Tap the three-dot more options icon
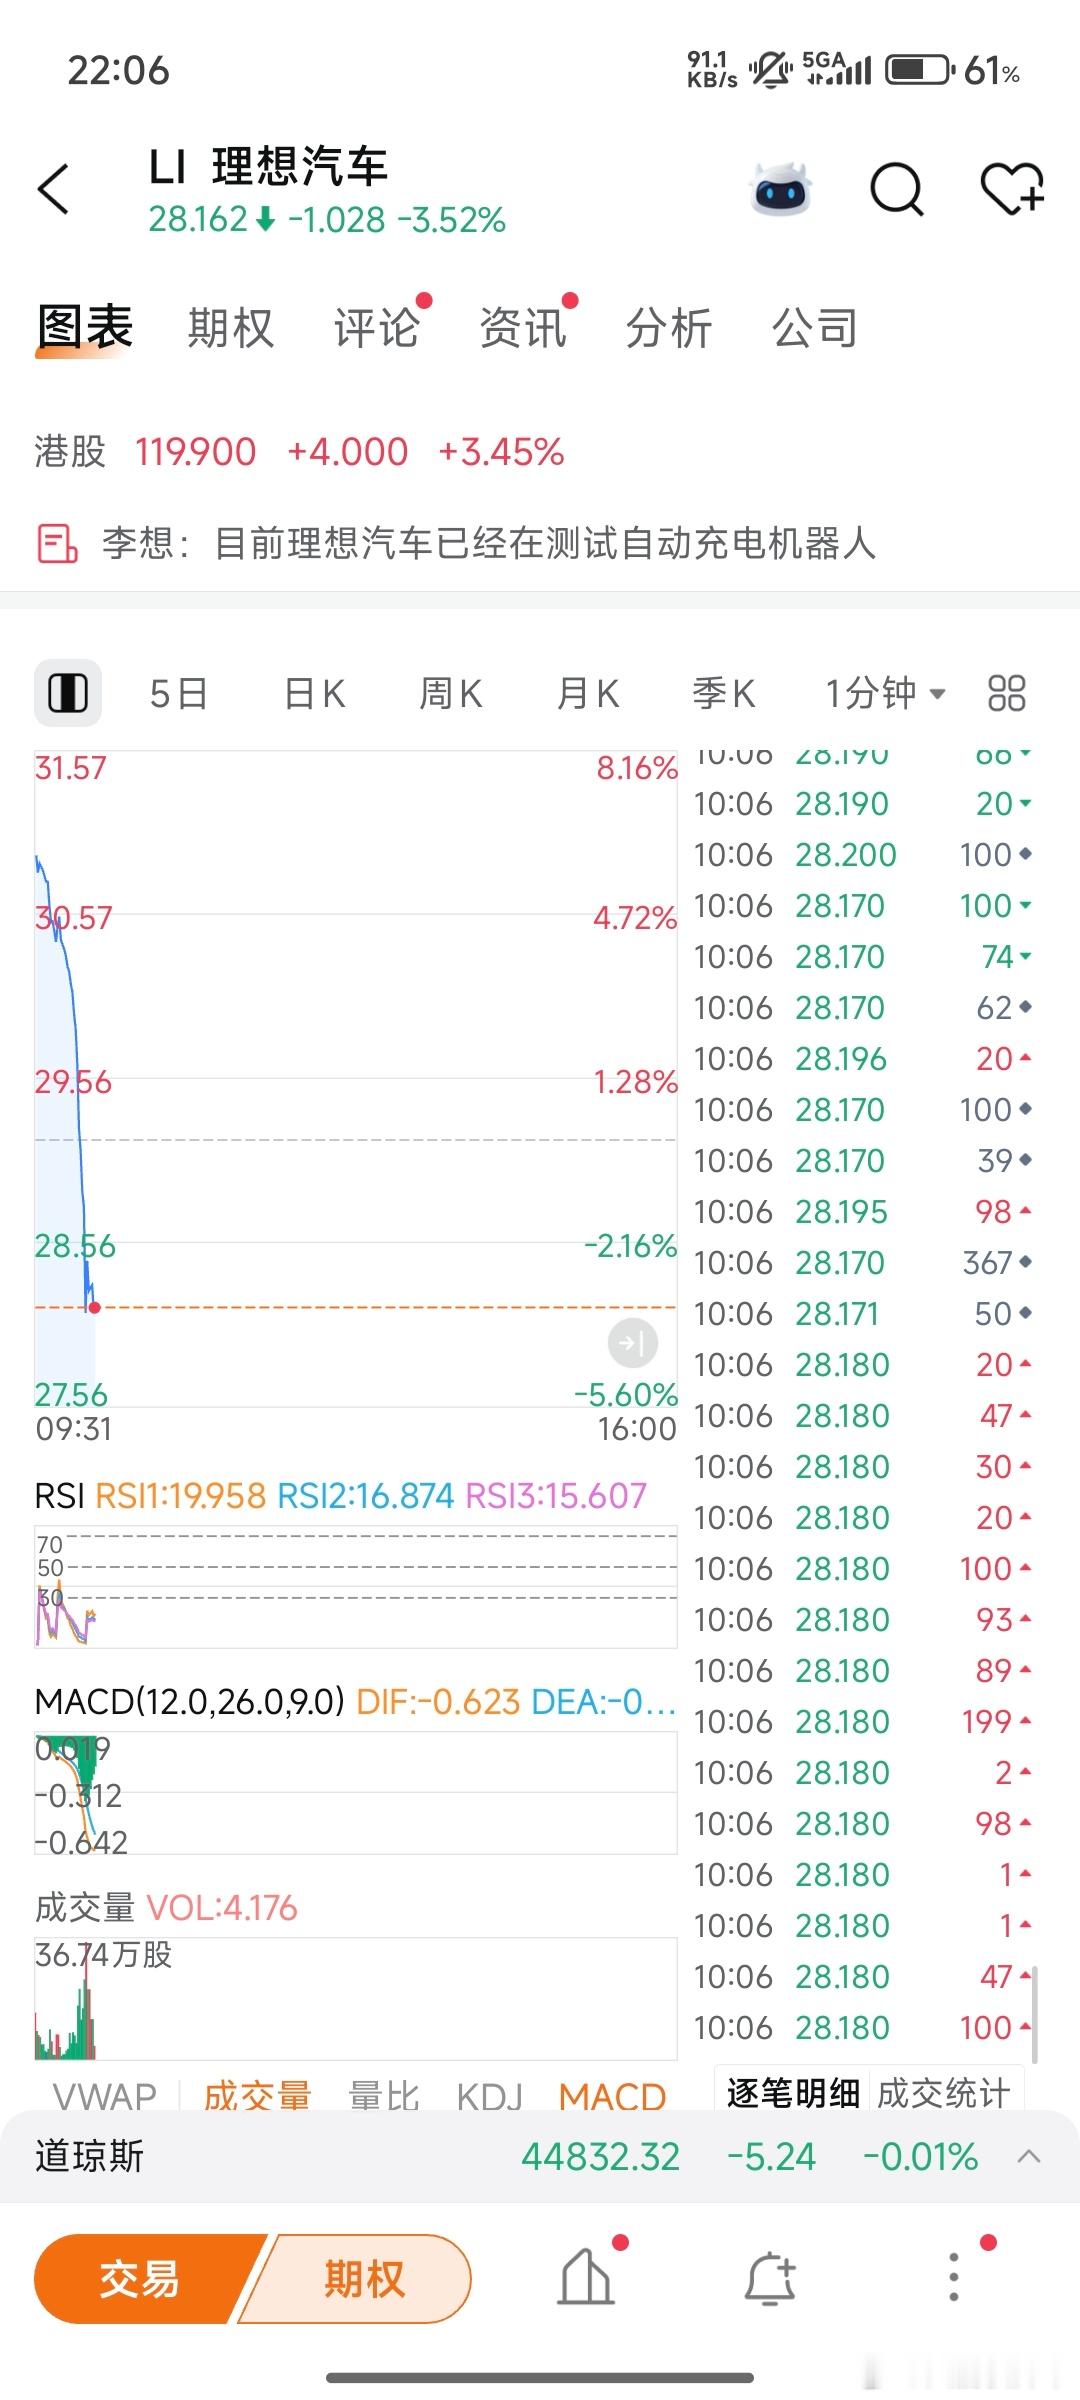The image size is (1080, 2400). tap(954, 2279)
